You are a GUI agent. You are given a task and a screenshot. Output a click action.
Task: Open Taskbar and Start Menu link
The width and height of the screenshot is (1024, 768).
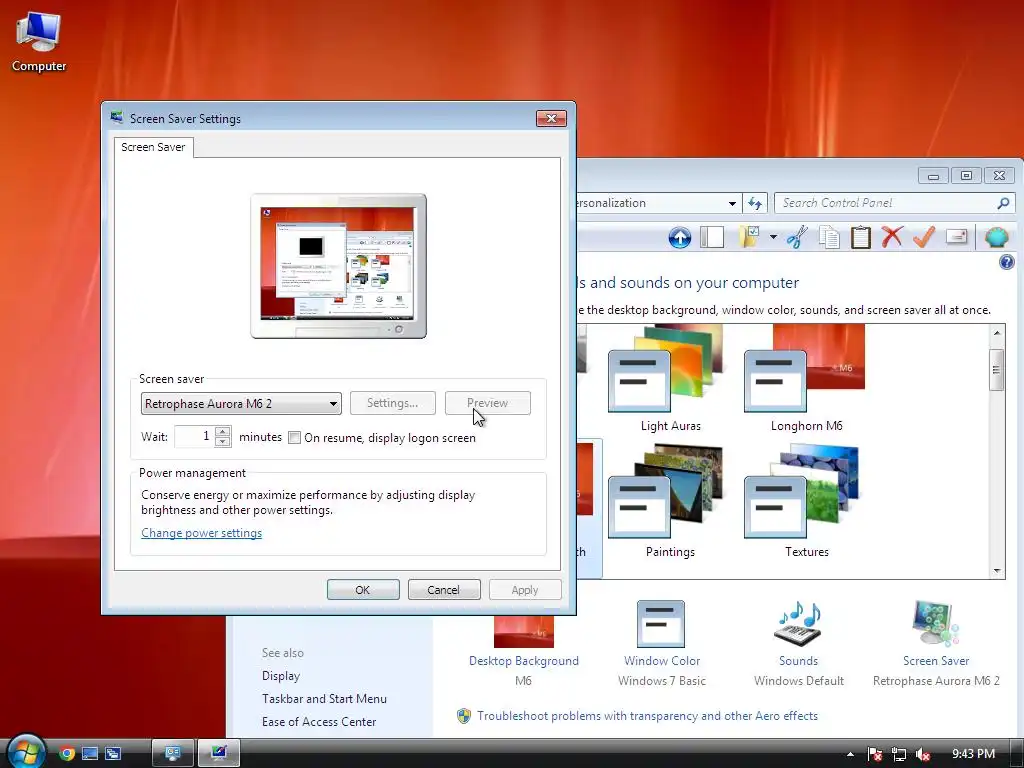[x=324, y=699]
